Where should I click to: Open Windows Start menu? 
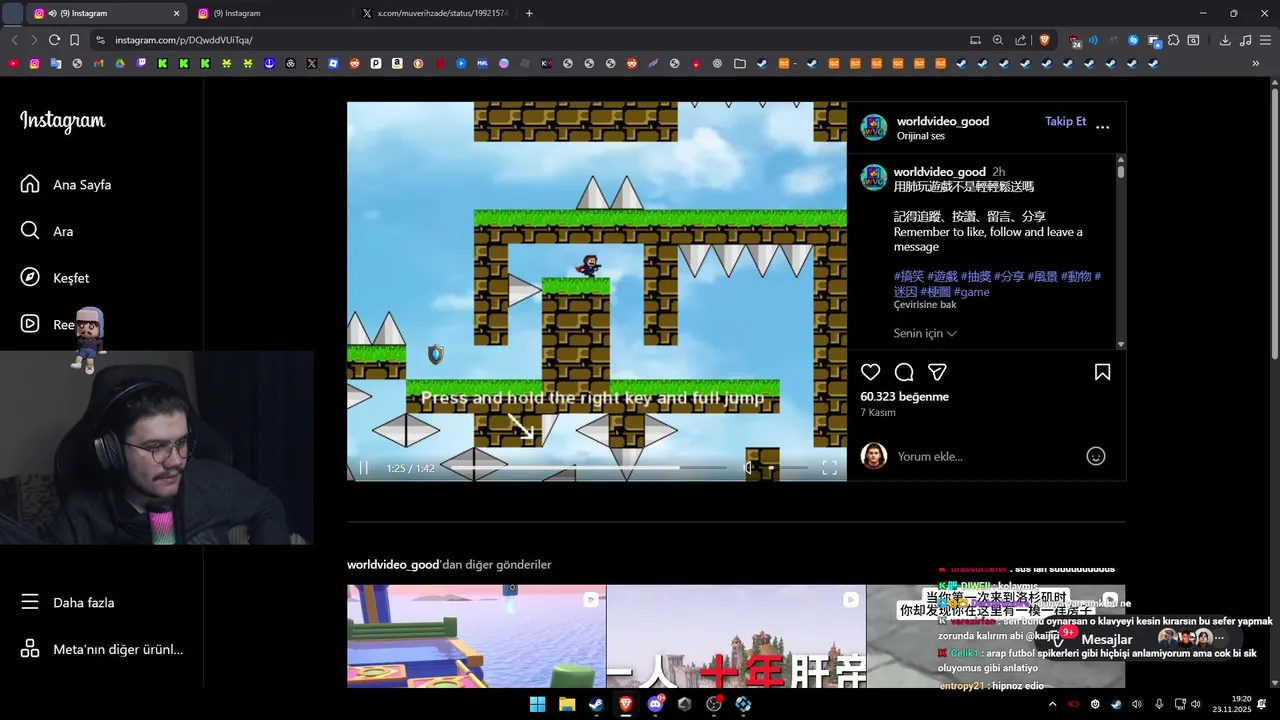(537, 704)
